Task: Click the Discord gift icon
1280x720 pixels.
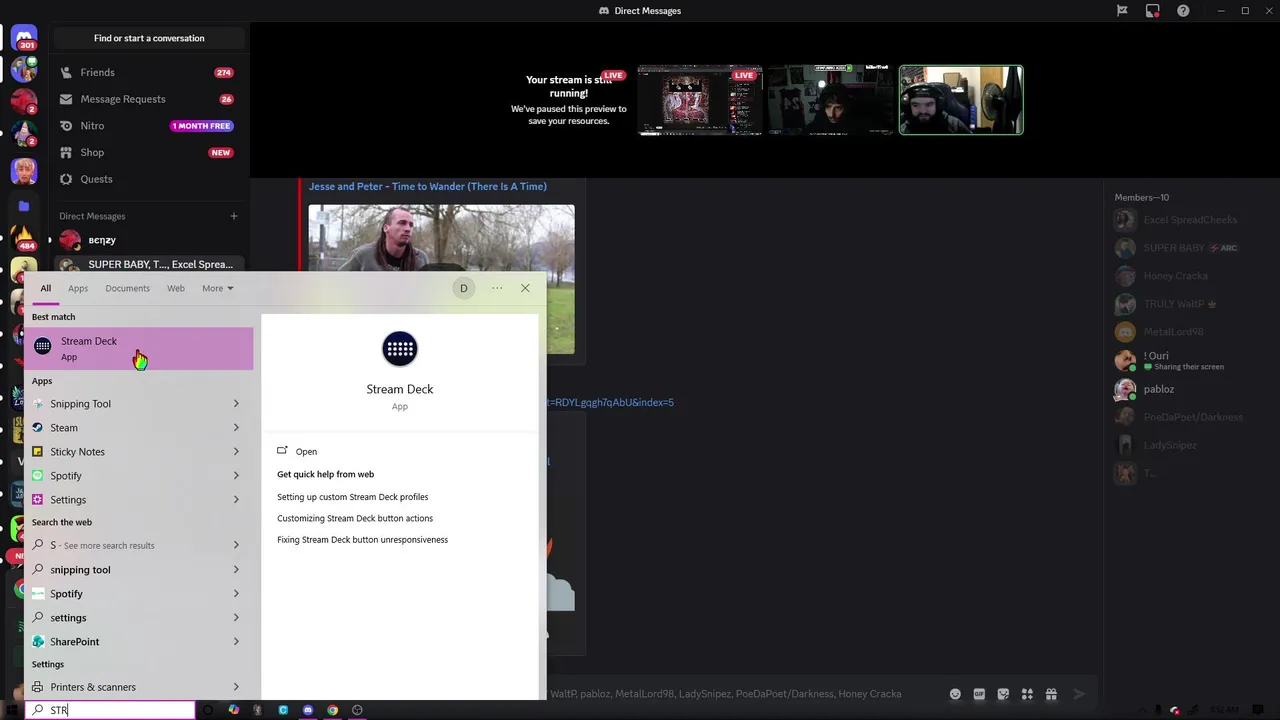Action: 1051,694
